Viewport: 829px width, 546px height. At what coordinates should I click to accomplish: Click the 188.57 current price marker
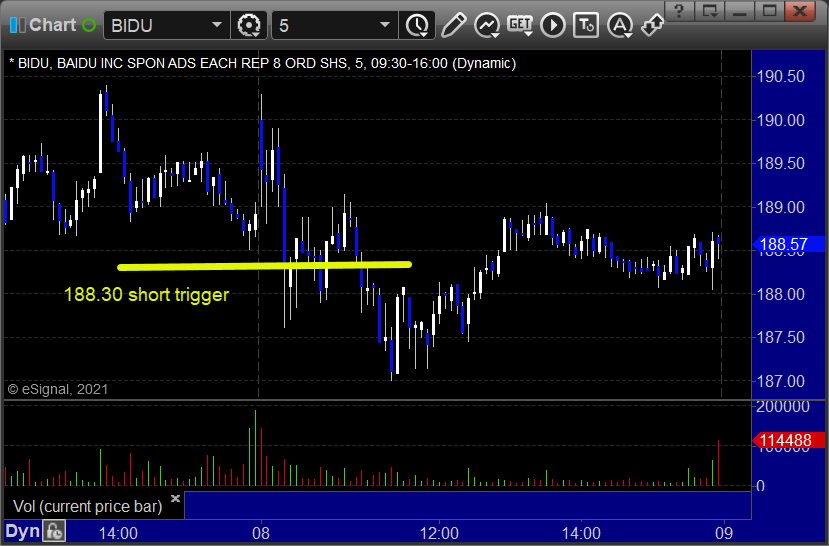click(788, 244)
